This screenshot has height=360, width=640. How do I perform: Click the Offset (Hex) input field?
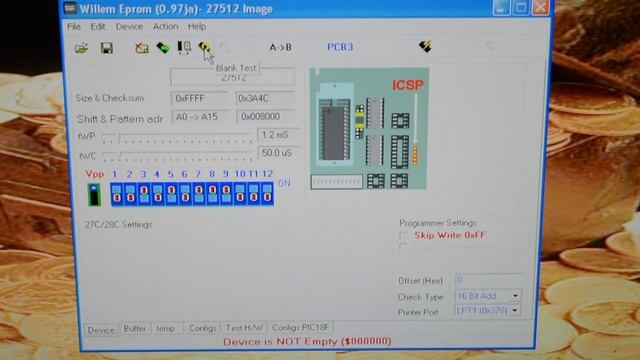pos(488,280)
